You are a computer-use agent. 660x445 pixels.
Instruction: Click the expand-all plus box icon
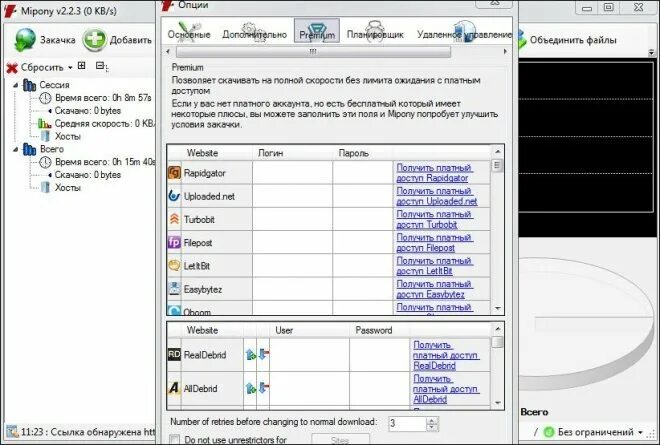82,66
